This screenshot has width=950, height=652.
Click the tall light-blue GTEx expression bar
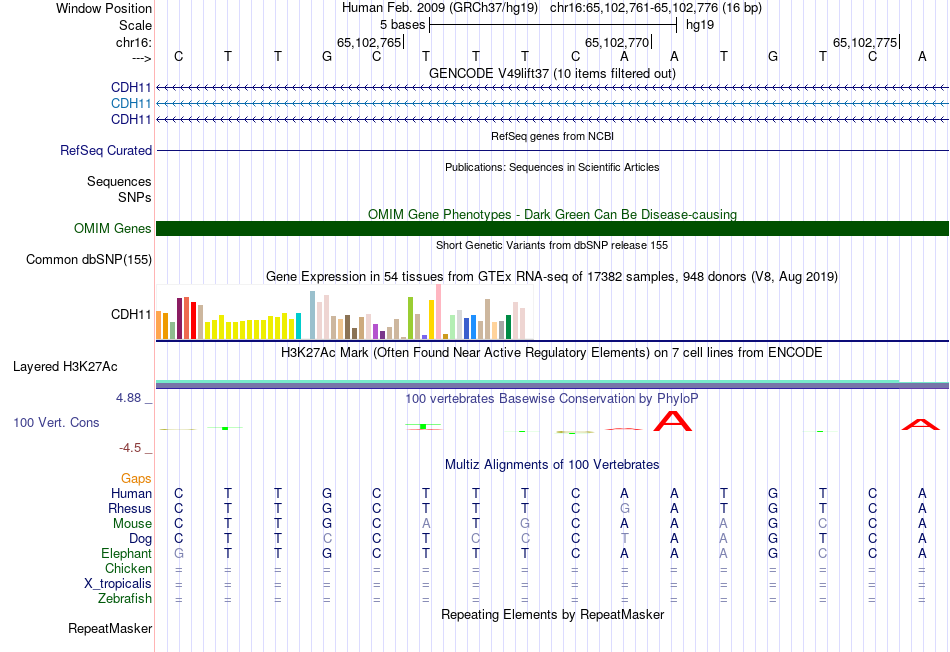(x=313, y=315)
